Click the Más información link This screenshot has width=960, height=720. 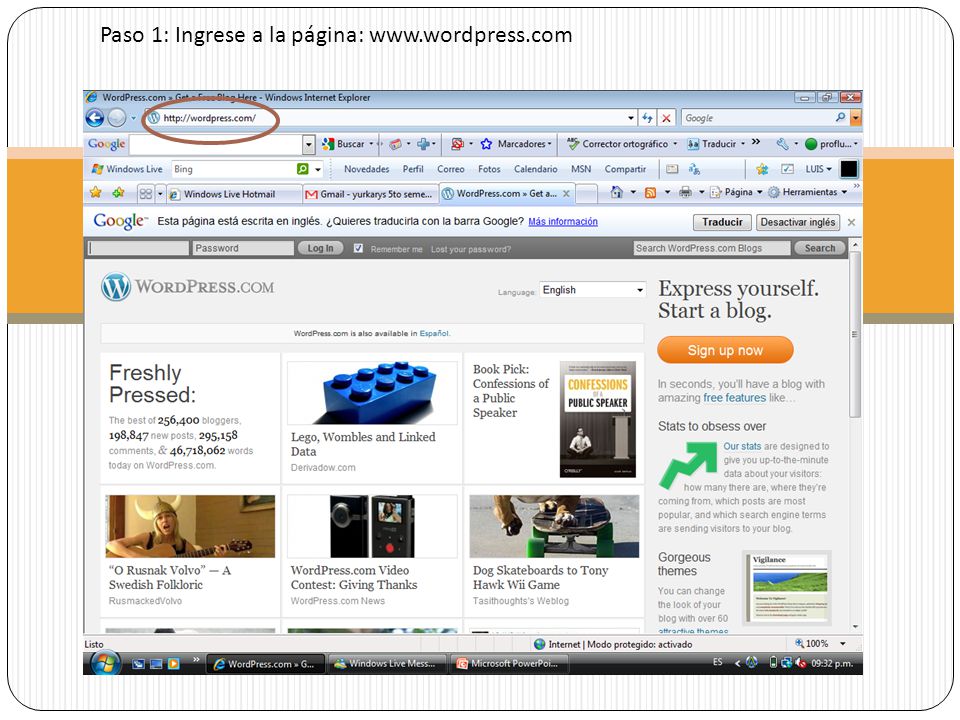click(563, 222)
